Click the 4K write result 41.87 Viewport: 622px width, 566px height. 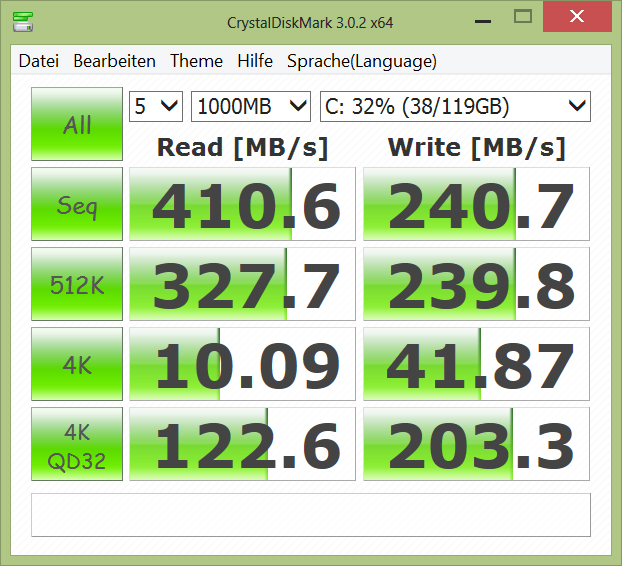(476, 364)
